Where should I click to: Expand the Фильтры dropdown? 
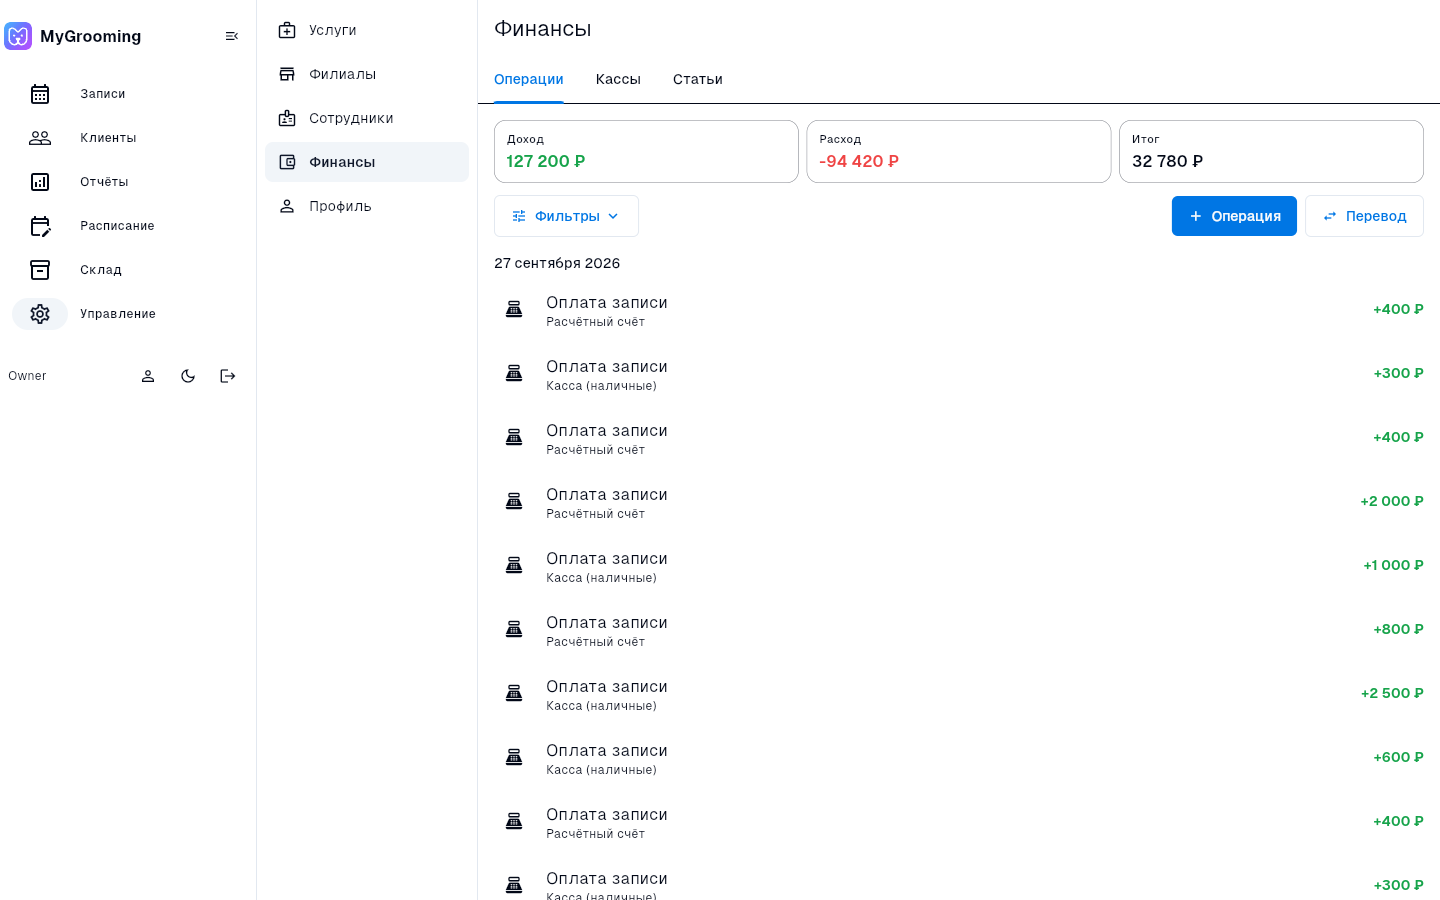pos(566,216)
